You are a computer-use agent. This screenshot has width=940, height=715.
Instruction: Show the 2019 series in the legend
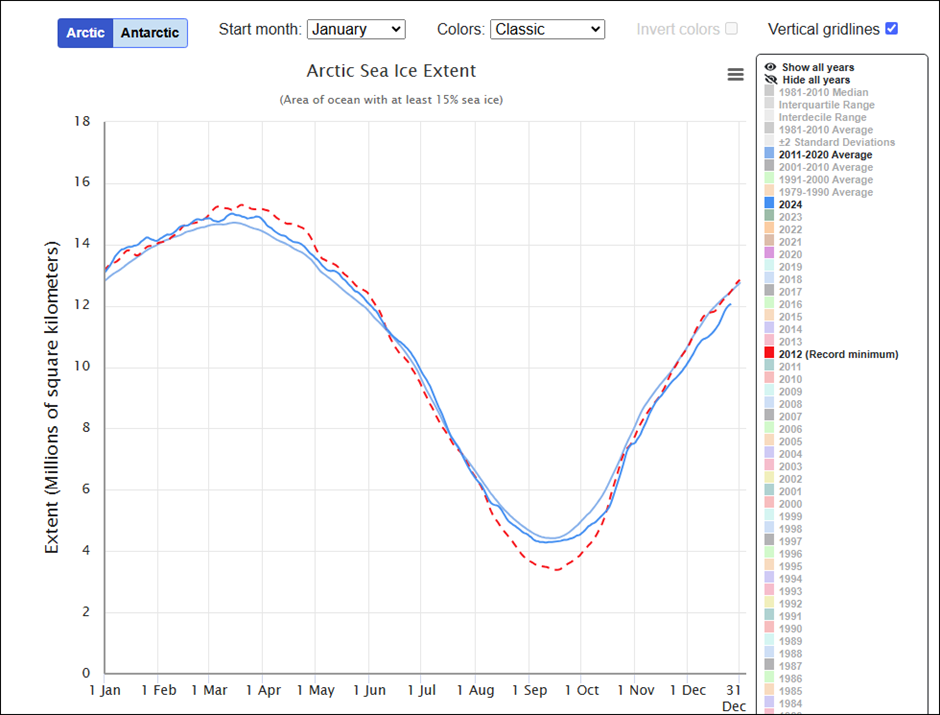pos(790,267)
